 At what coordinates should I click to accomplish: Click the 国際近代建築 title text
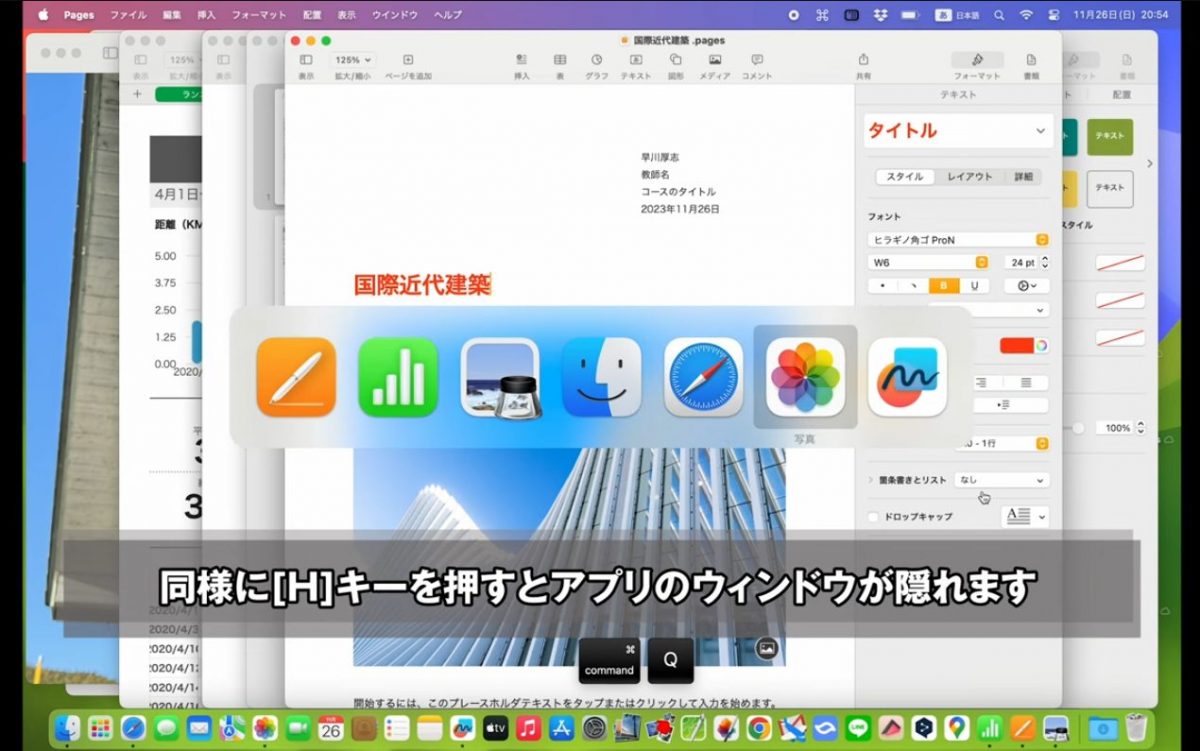(x=422, y=285)
